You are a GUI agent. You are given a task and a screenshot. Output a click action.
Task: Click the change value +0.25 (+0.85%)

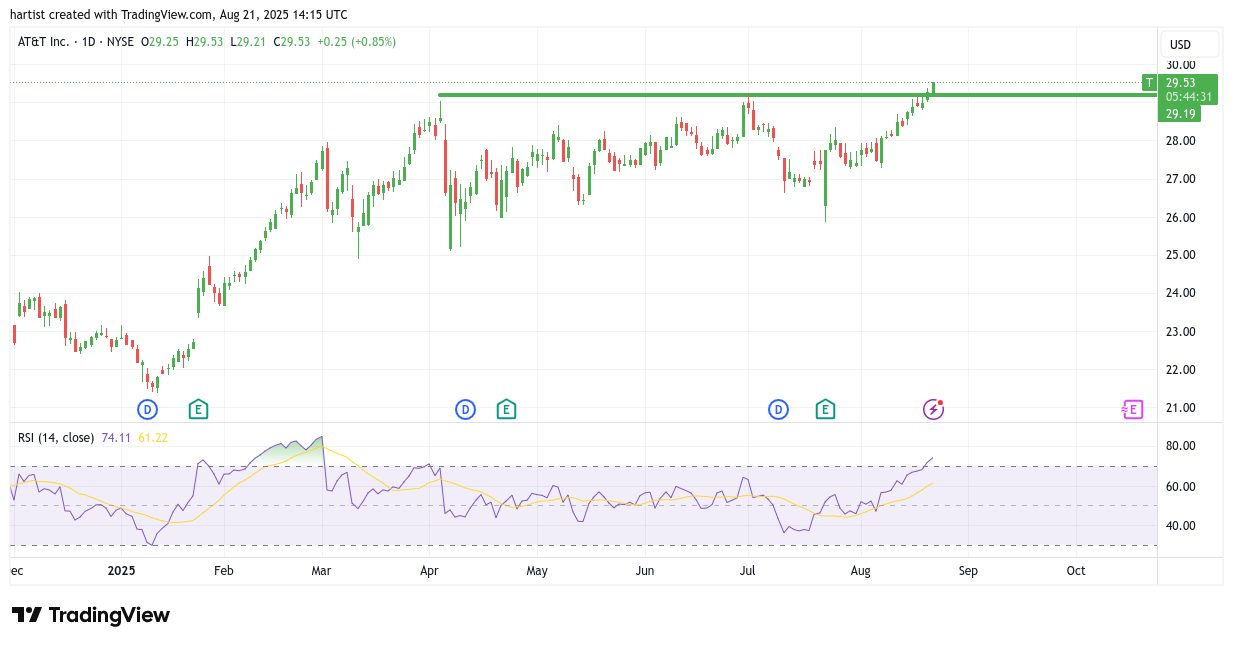click(x=357, y=42)
